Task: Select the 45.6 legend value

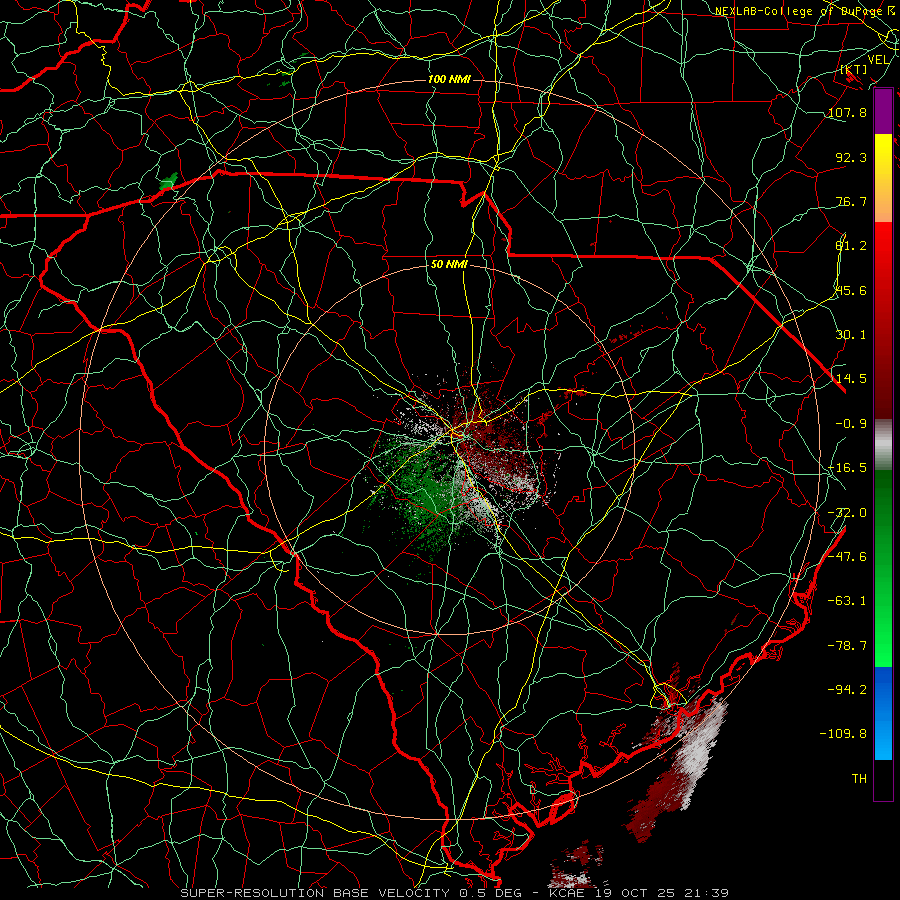Action: (851, 290)
